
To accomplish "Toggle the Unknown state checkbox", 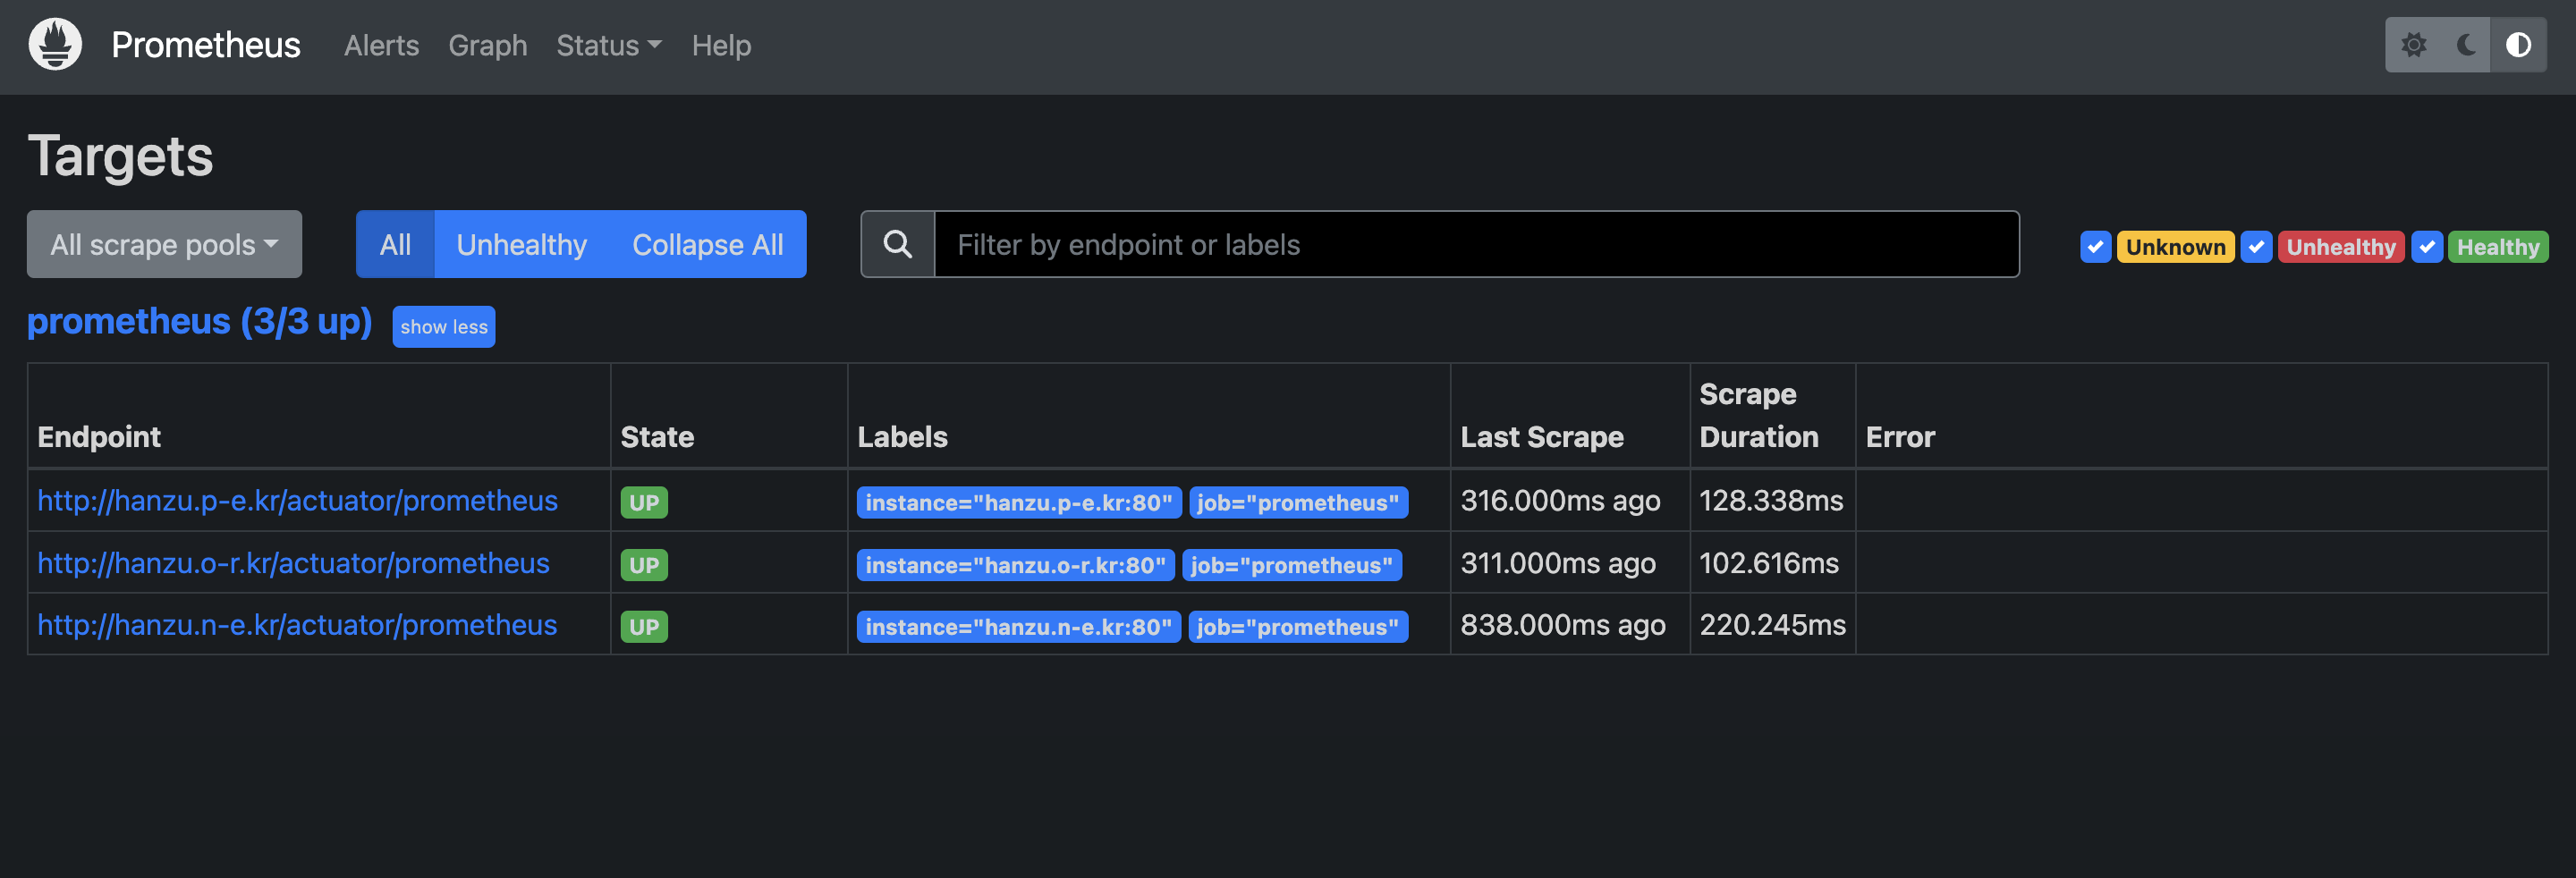I will point(2095,247).
